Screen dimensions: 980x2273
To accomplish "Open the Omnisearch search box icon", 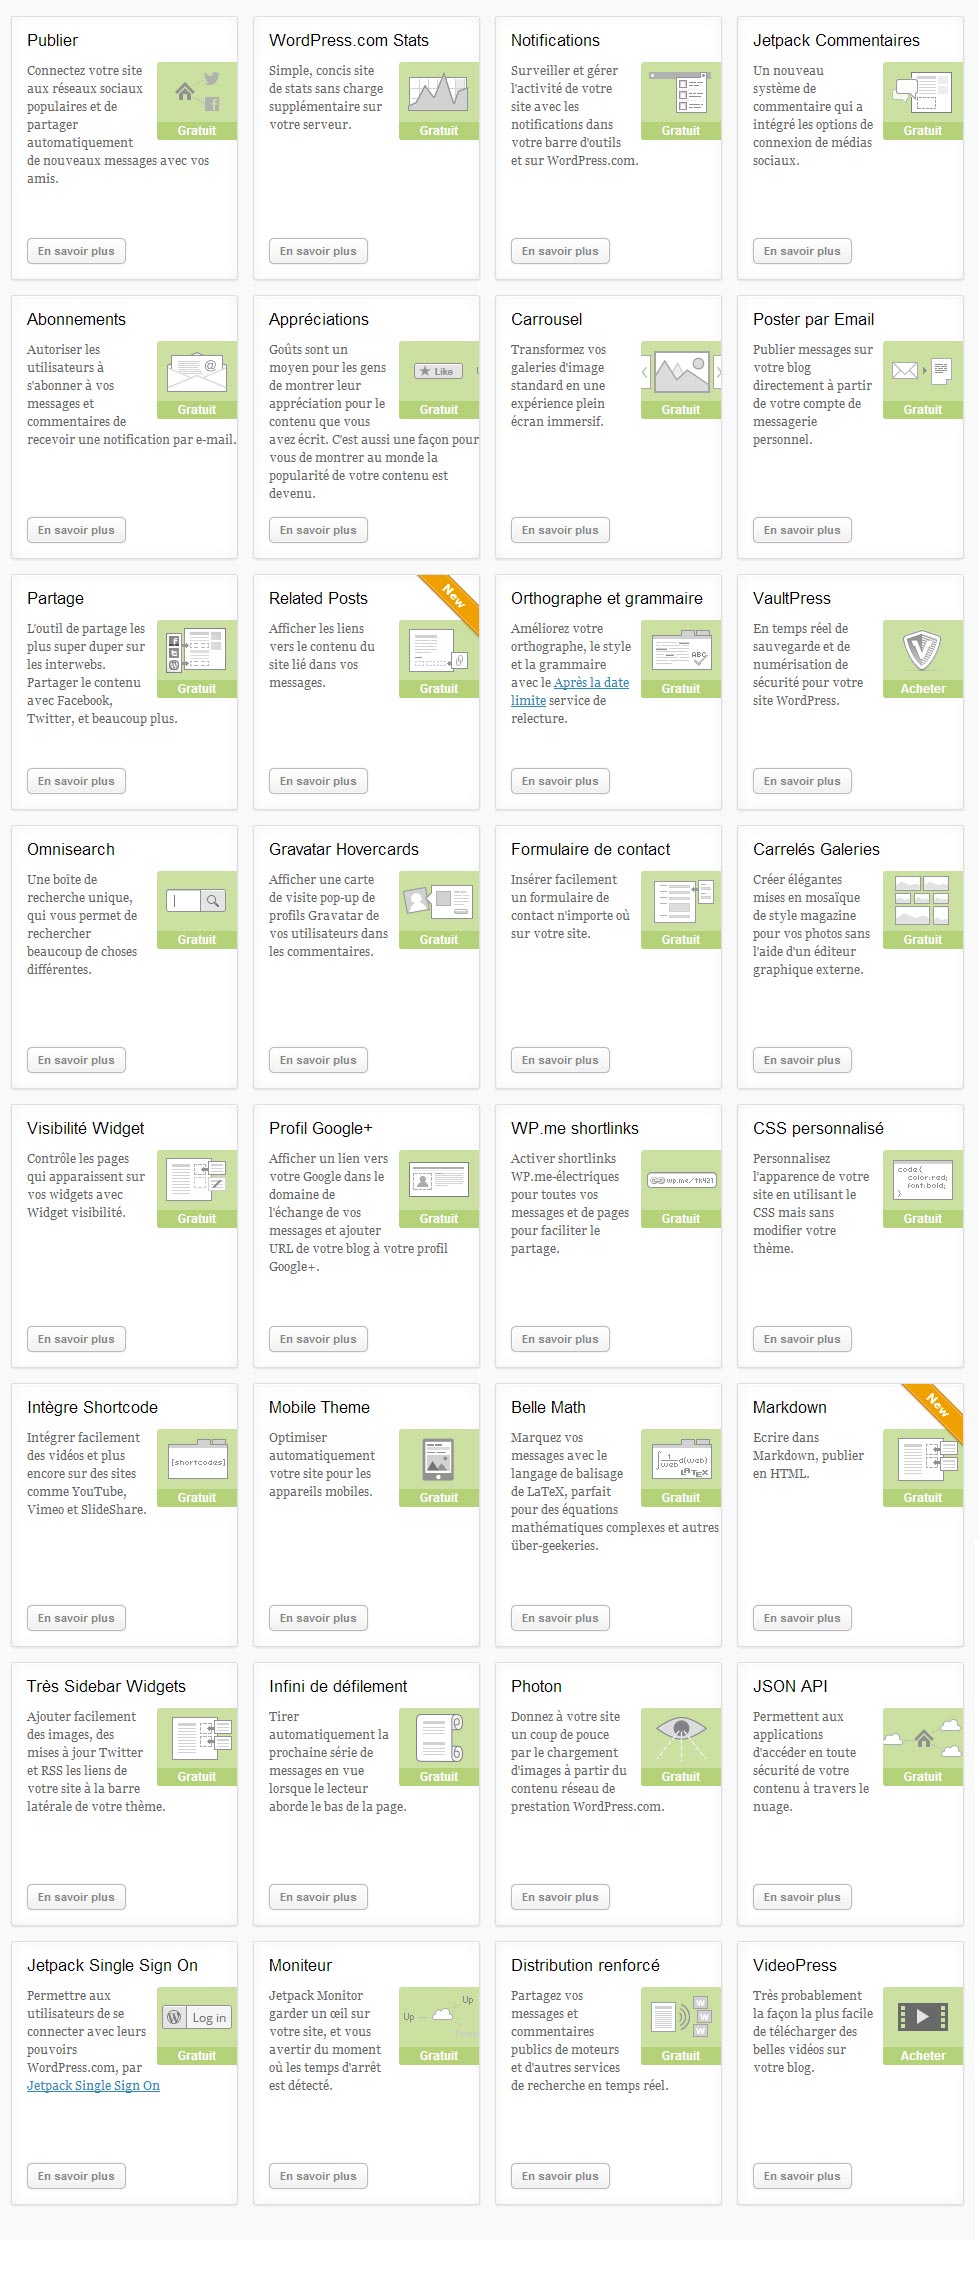I will click(197, 901).
